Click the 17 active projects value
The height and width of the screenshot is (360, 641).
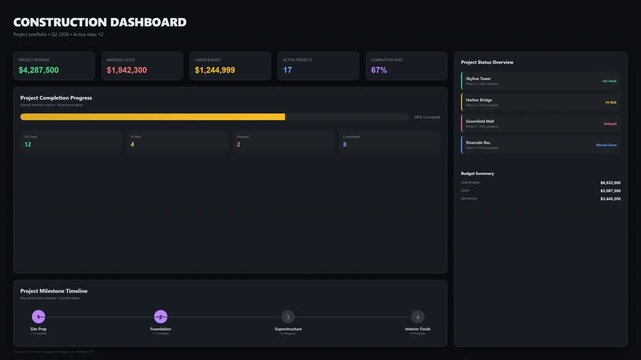pyautogui.click(x=287, y=70)
